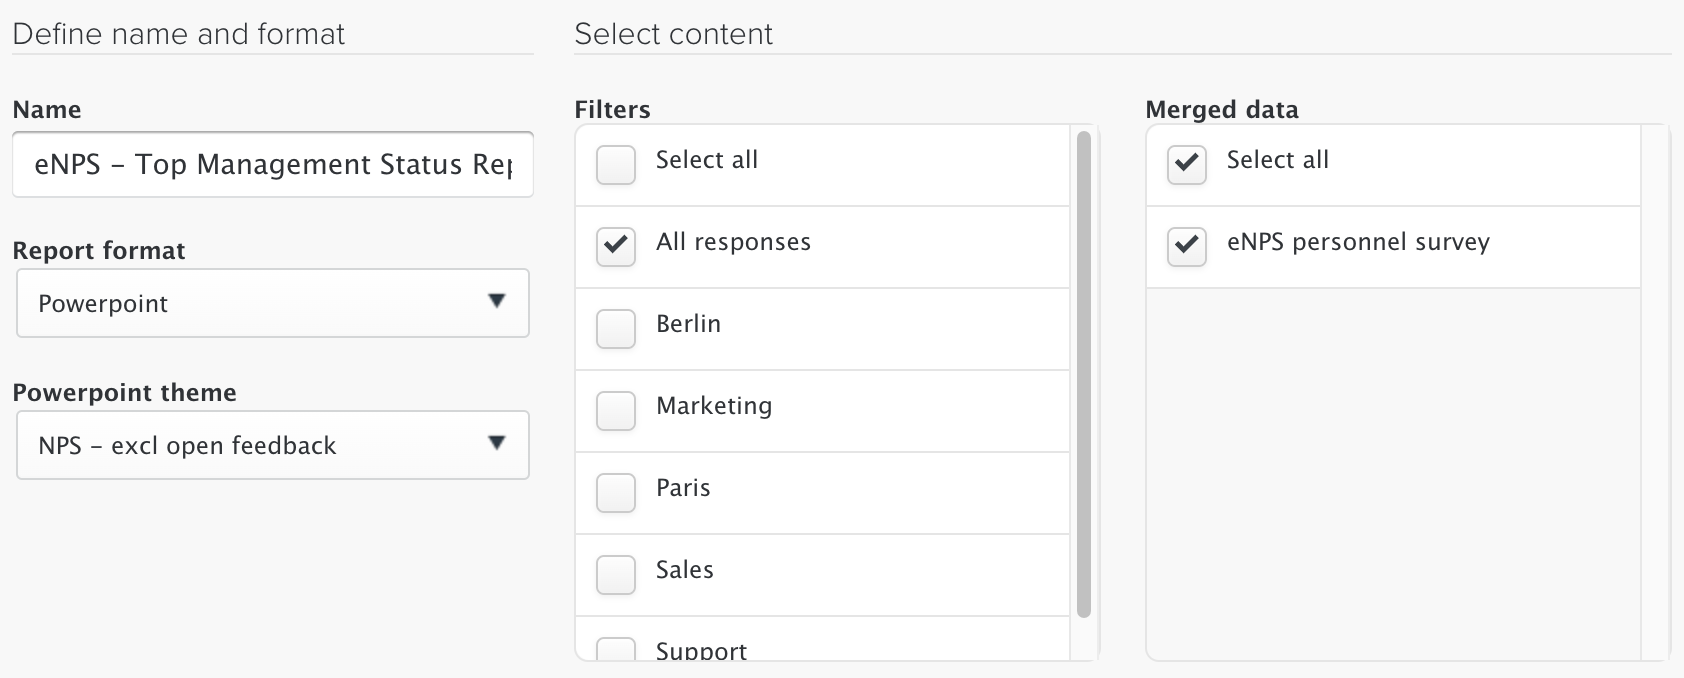Click the Paris label text
Screen dimensions: 1684x678
(683, 488)
